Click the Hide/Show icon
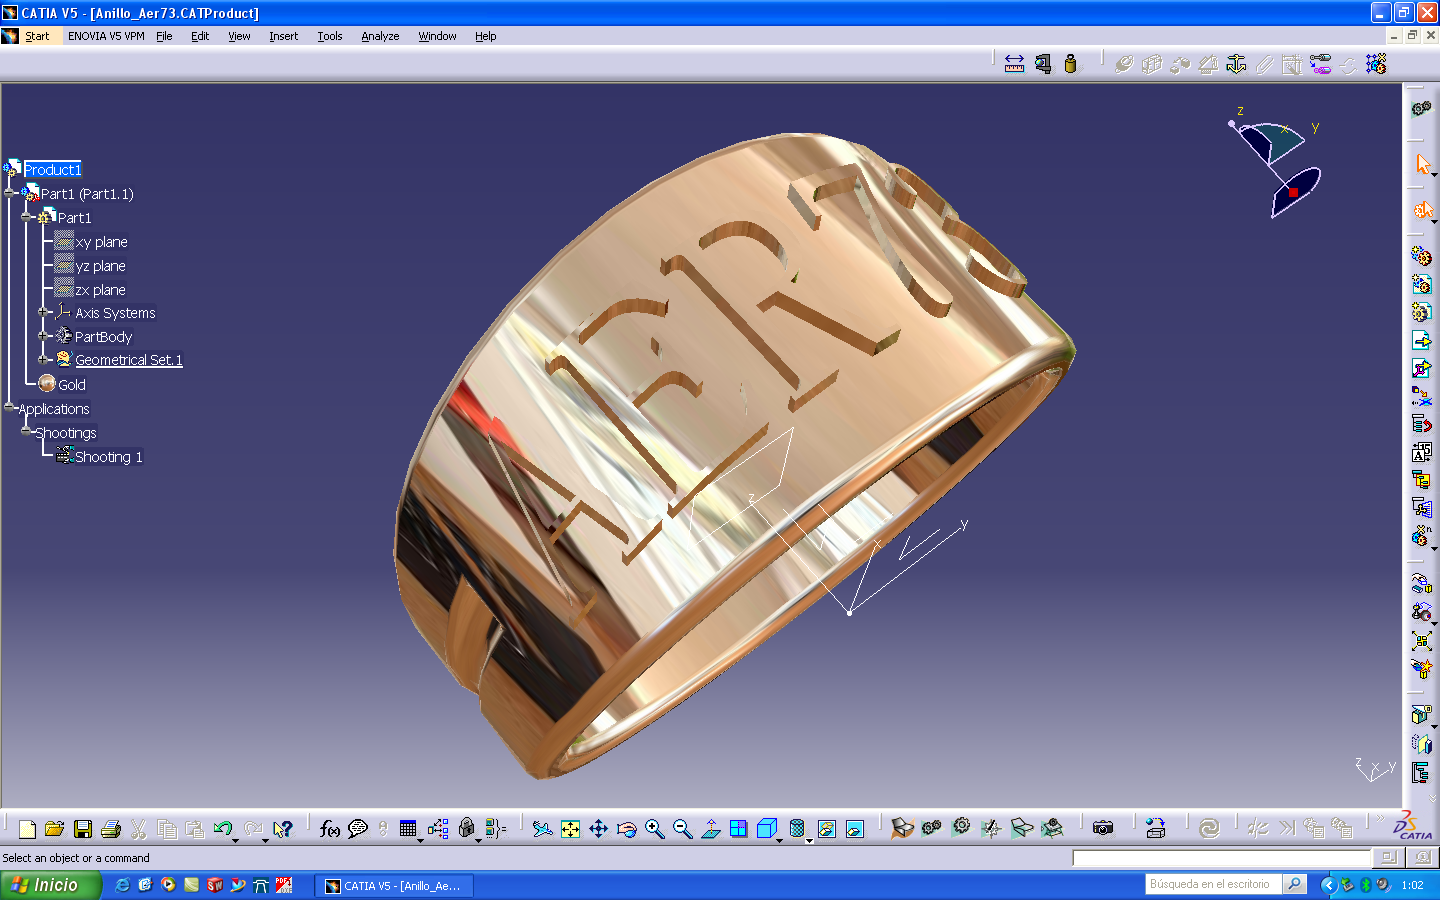The height and width of the screenshot is (900, 1440). (826, 829)
